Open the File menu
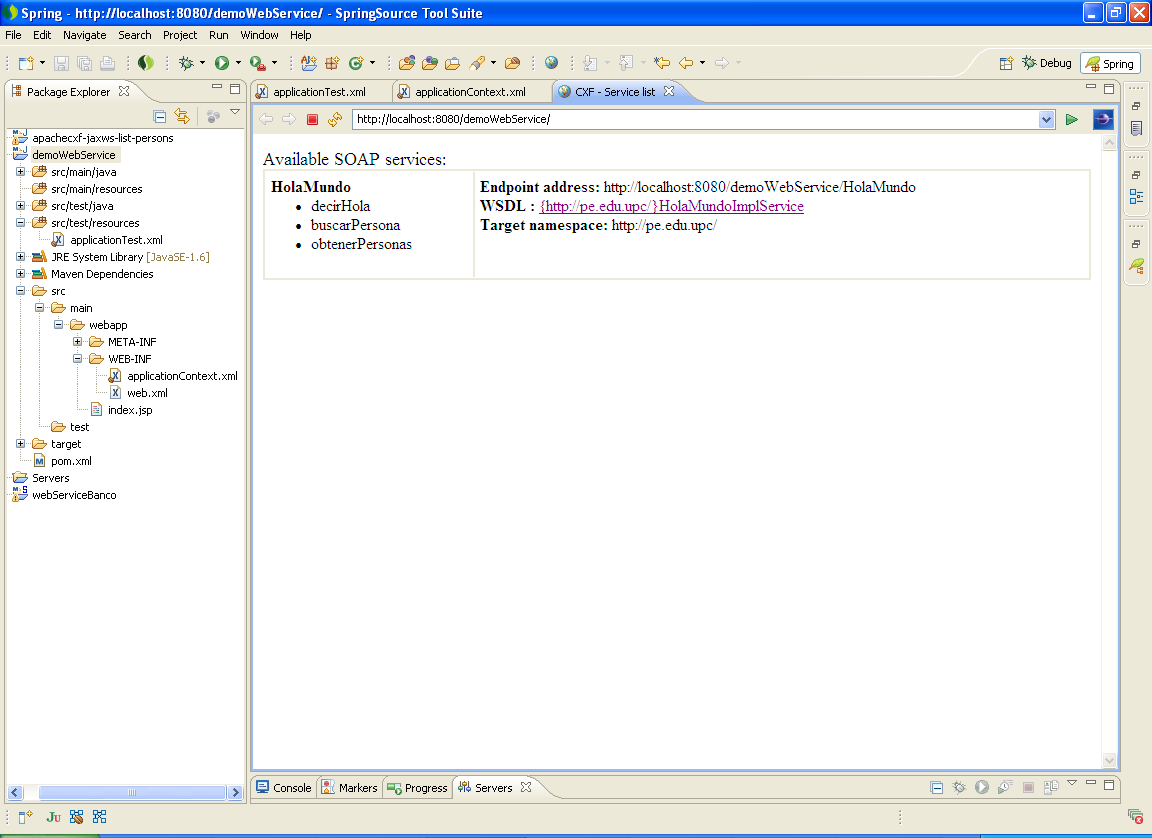Screen dimensions: 1152x838 (x=13, y=35)
